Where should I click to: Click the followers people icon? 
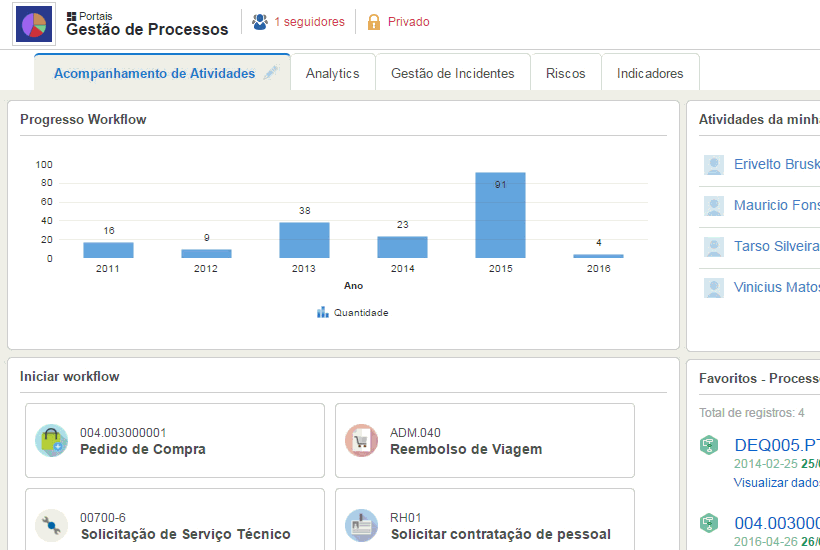[x=260, y=22]
